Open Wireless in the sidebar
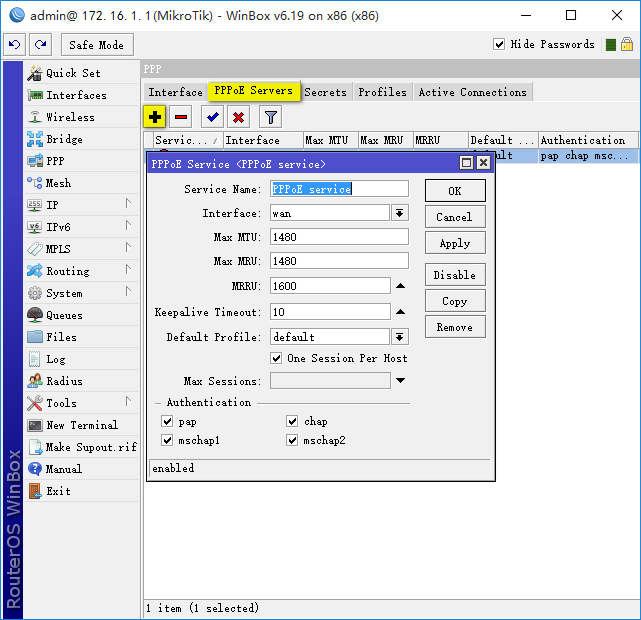The width and height of the screenshot is (641, 620). (x=82, y=117)
